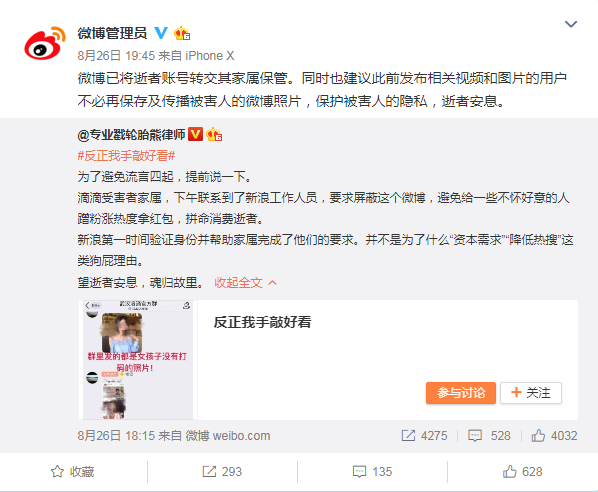
Task: Click crown badge next to 专业戳轮胎熊律师
Action: click(214, 134)
